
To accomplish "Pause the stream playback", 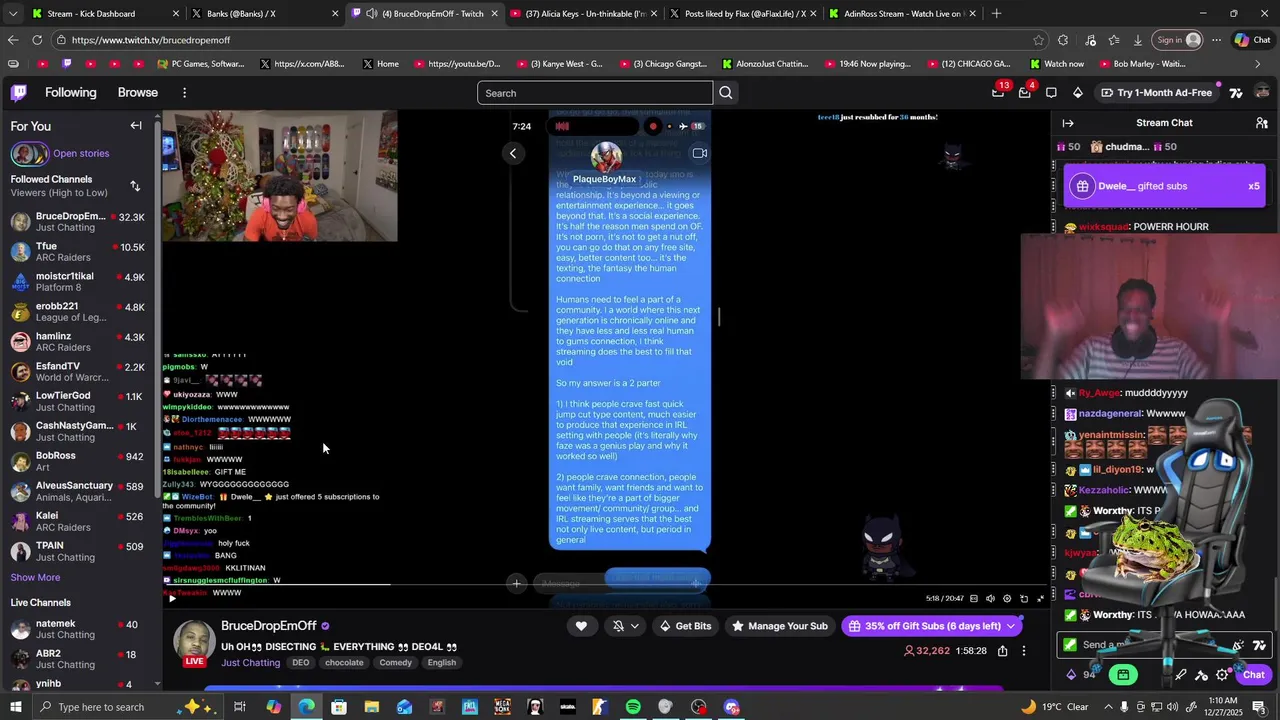I will tap(172, 598).
